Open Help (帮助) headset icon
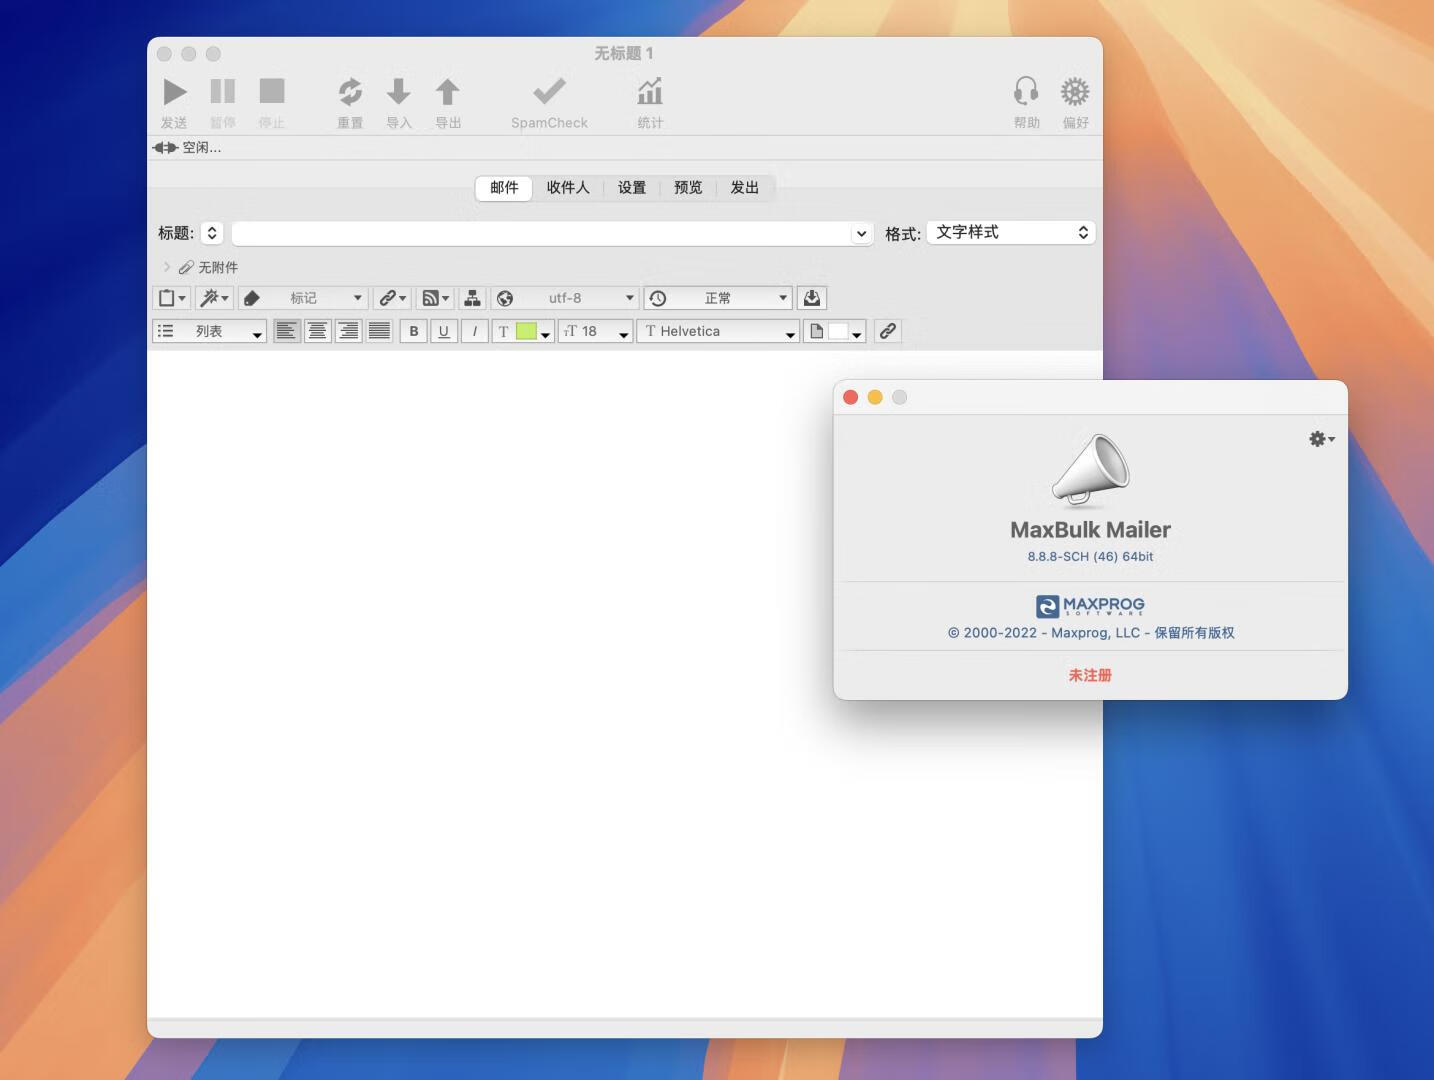Viewport: 1434px width, 1080px height. 1026,92
